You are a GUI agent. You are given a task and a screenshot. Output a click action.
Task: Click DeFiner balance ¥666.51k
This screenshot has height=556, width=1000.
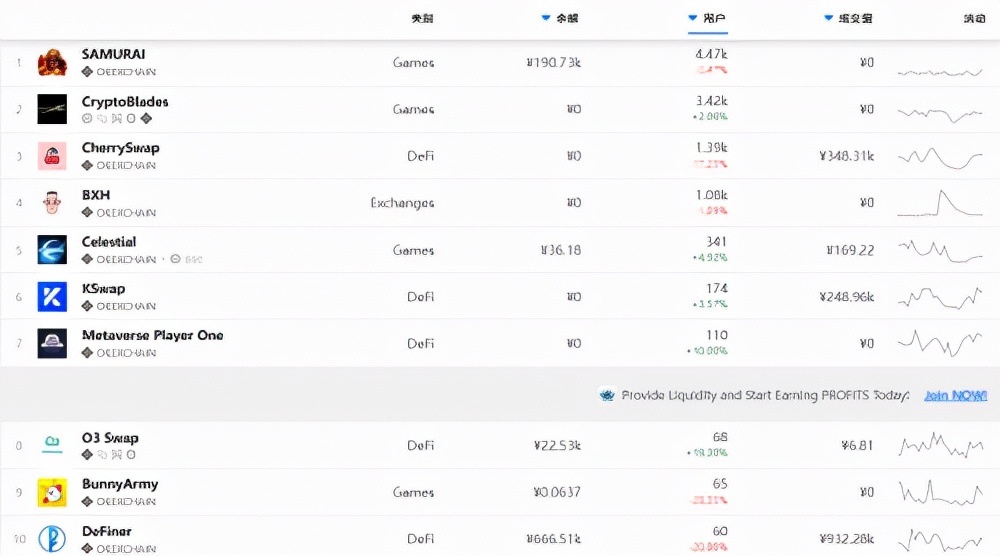click(x=554, y=539)
